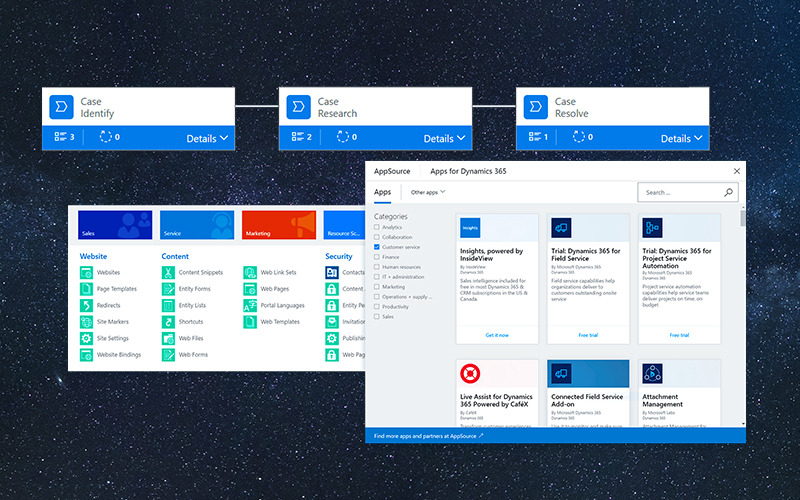Click the Redirects icon
Viewport: 800px width, 500px height.
(x=86, y=305)
